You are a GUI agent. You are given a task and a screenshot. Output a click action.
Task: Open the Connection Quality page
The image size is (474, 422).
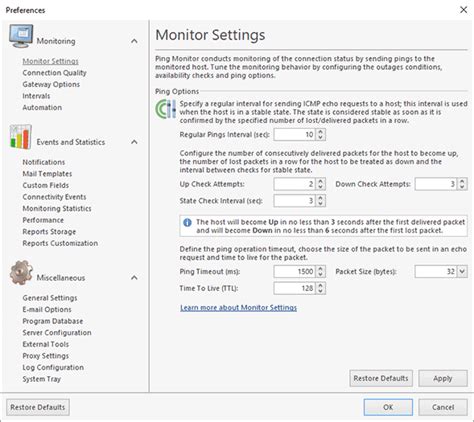pos(54,73)
